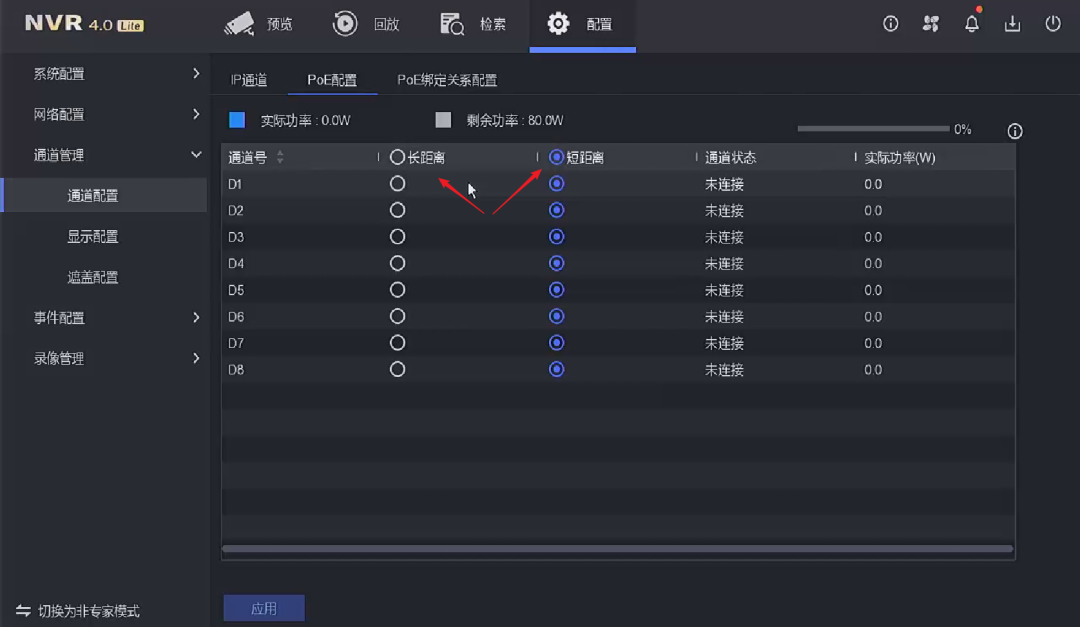The image size is (1080, 627).
Task: Set D3 to 长距离
Action: (x=397, y=237)
